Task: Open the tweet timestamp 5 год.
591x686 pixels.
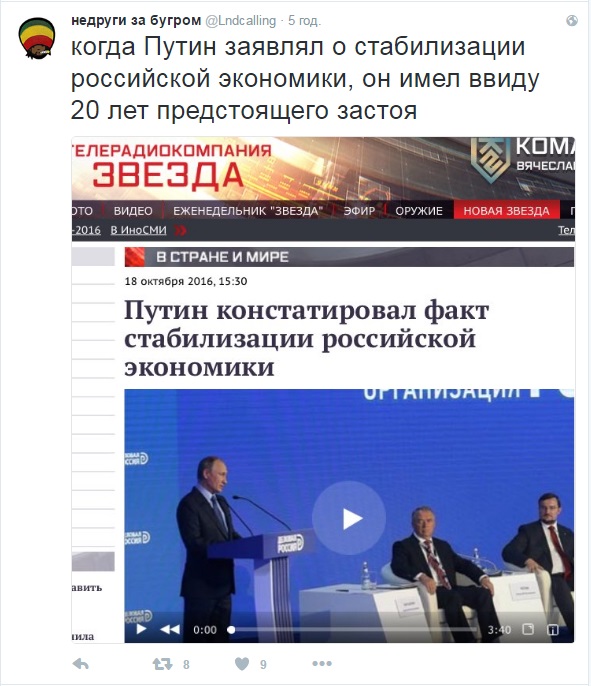Action: click(304, 21)
